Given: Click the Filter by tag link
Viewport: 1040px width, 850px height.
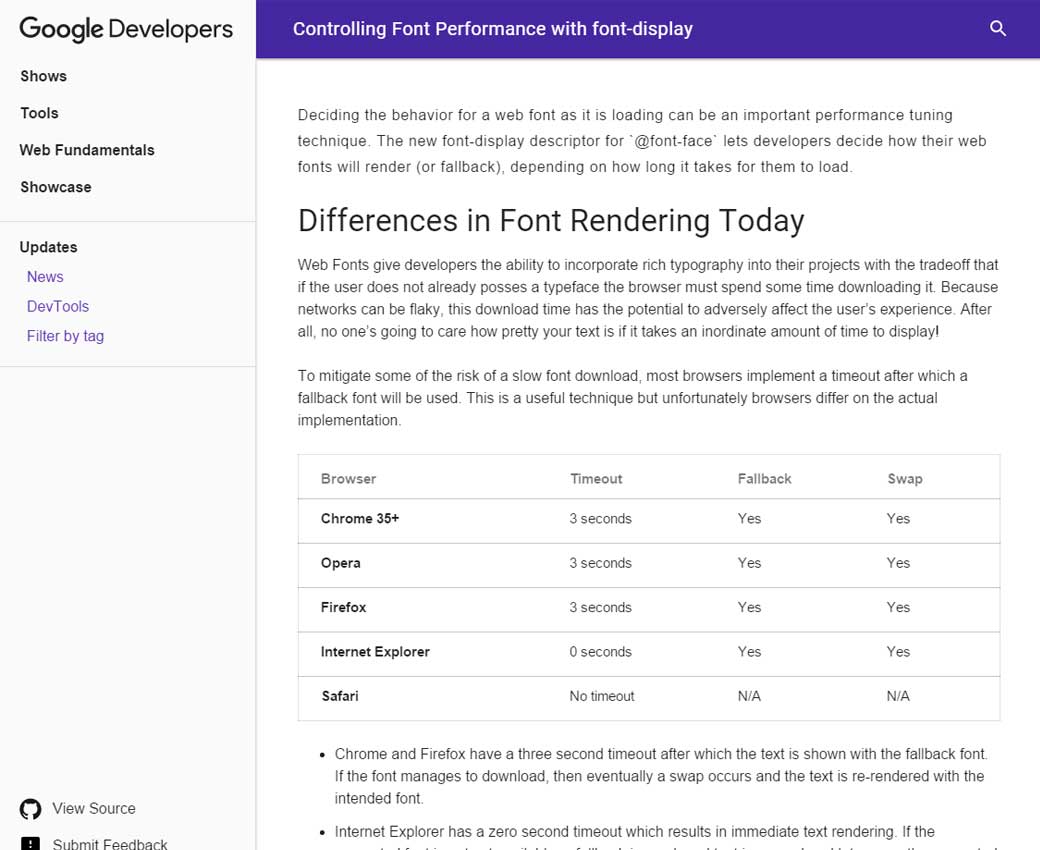Looking at the screenshot, I should click(65, 336).
